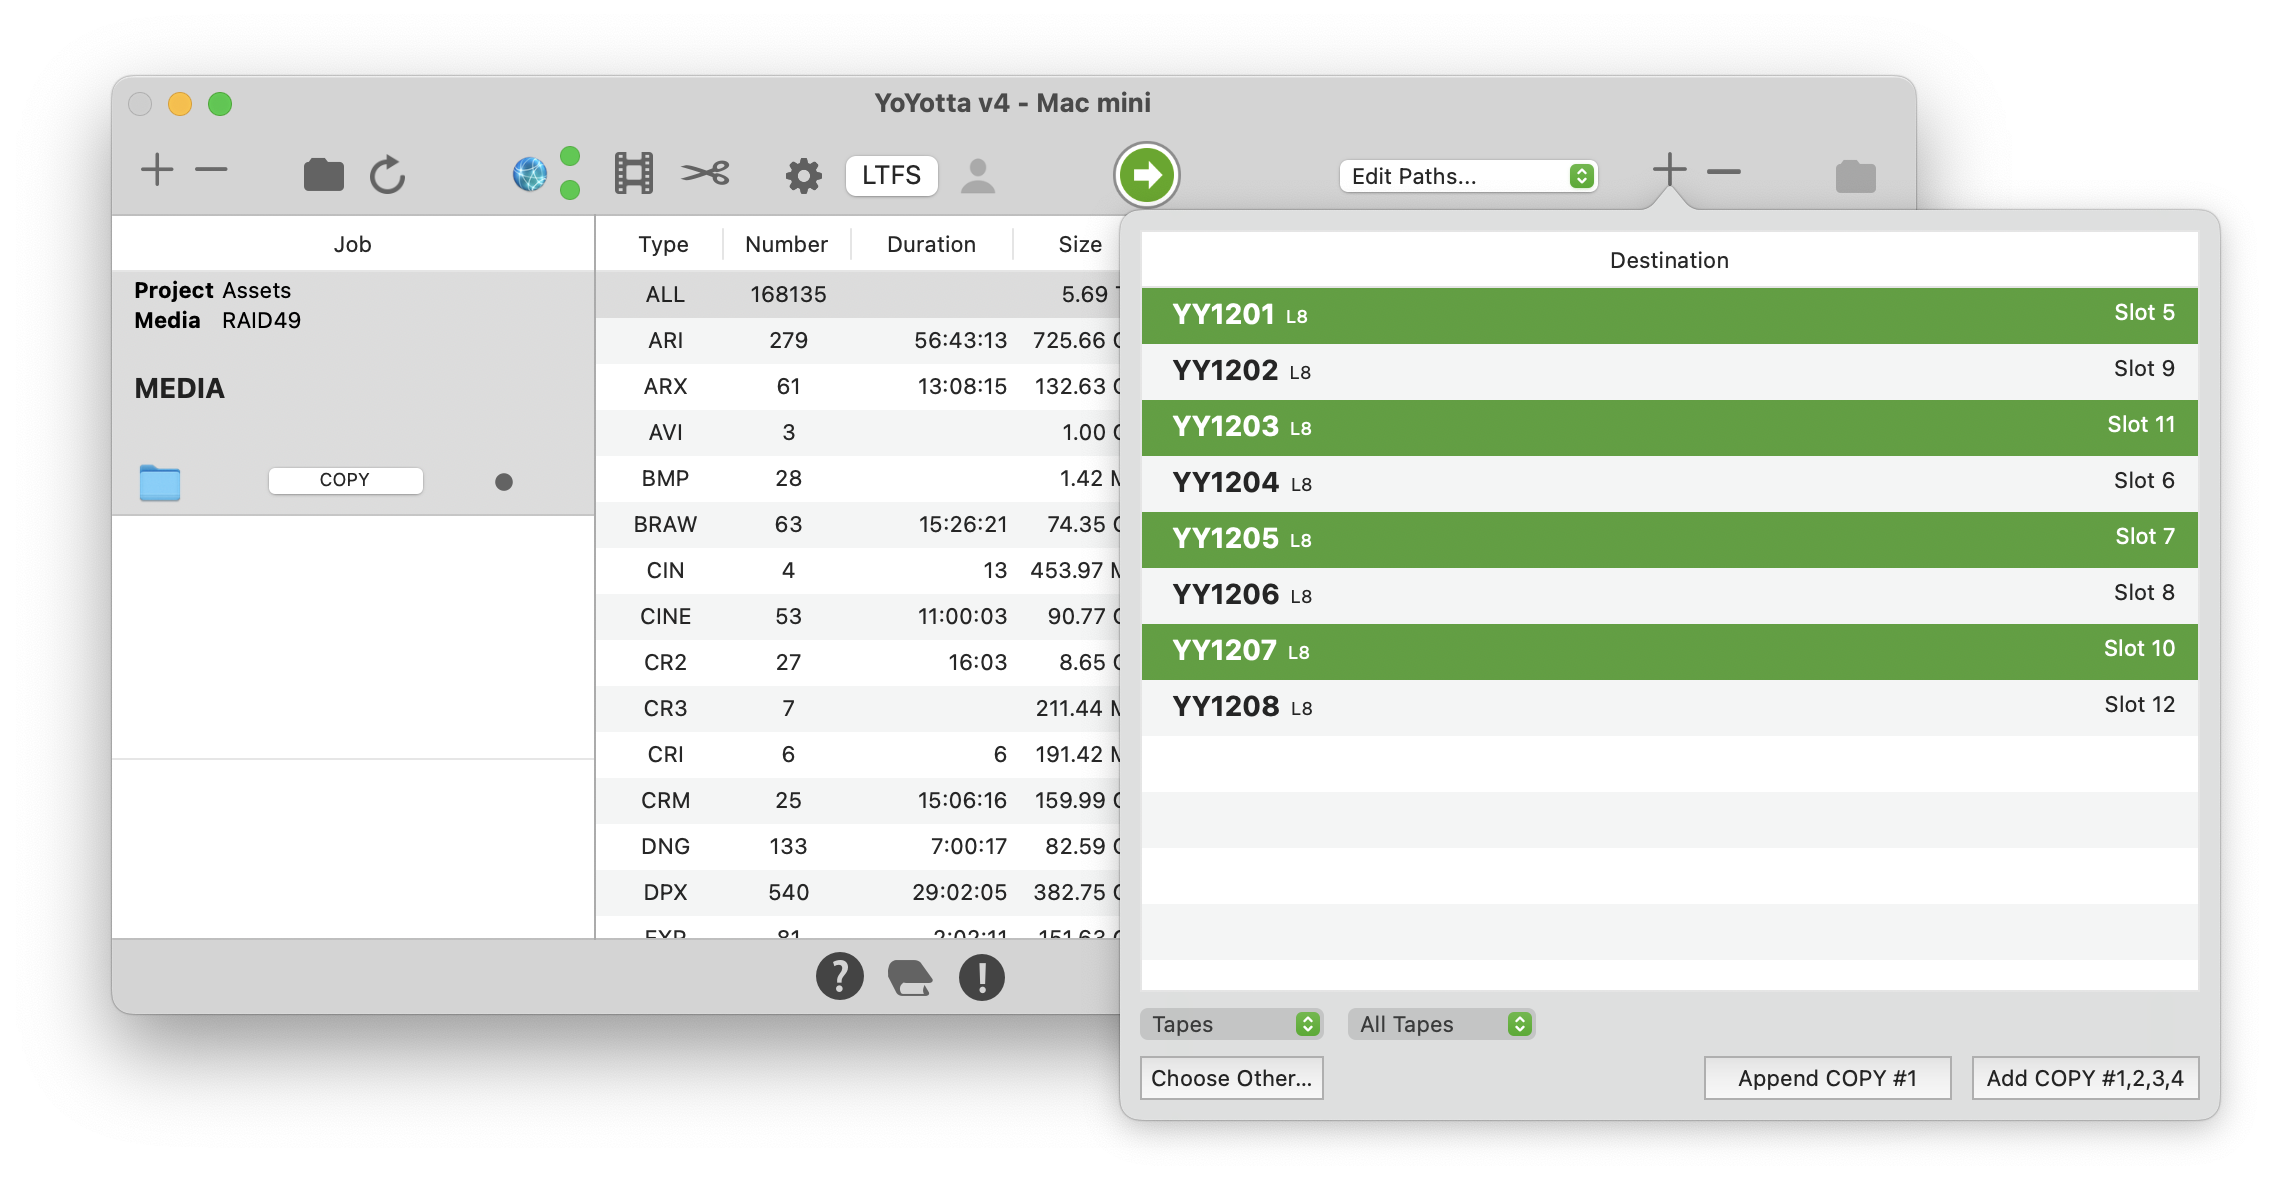The image size is (2292, 1200).
Task: Open the All Tapes filter dropdown
Action: pos(1441,1024)
